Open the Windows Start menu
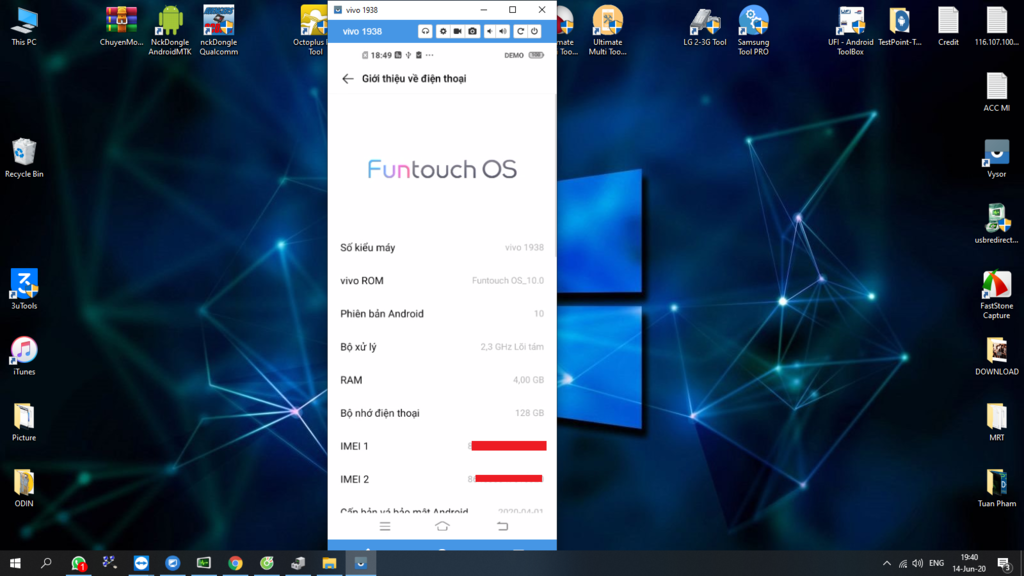 click(x=15, y=563)
